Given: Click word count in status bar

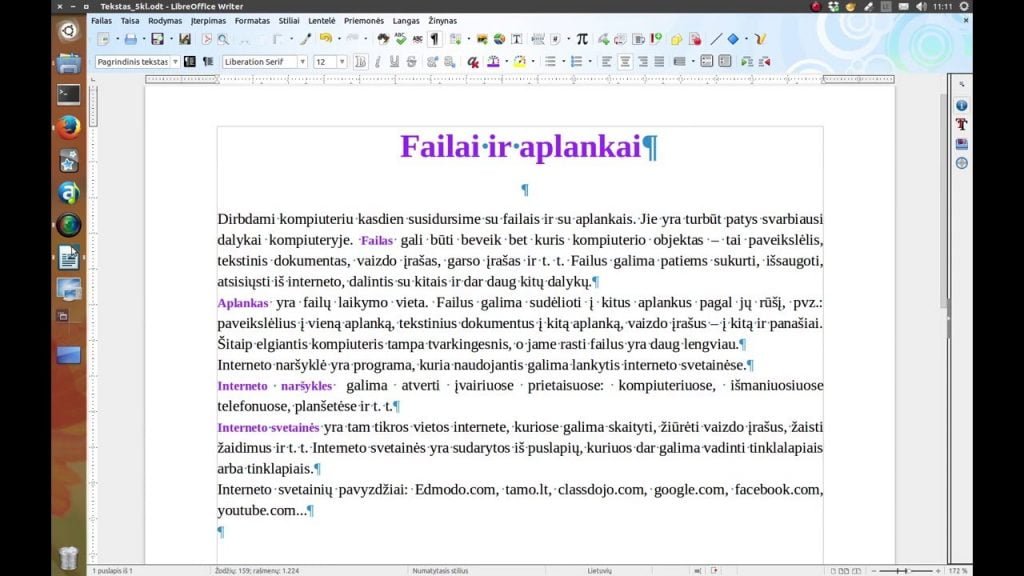Looking at the screenshot, I should point(257,571).
